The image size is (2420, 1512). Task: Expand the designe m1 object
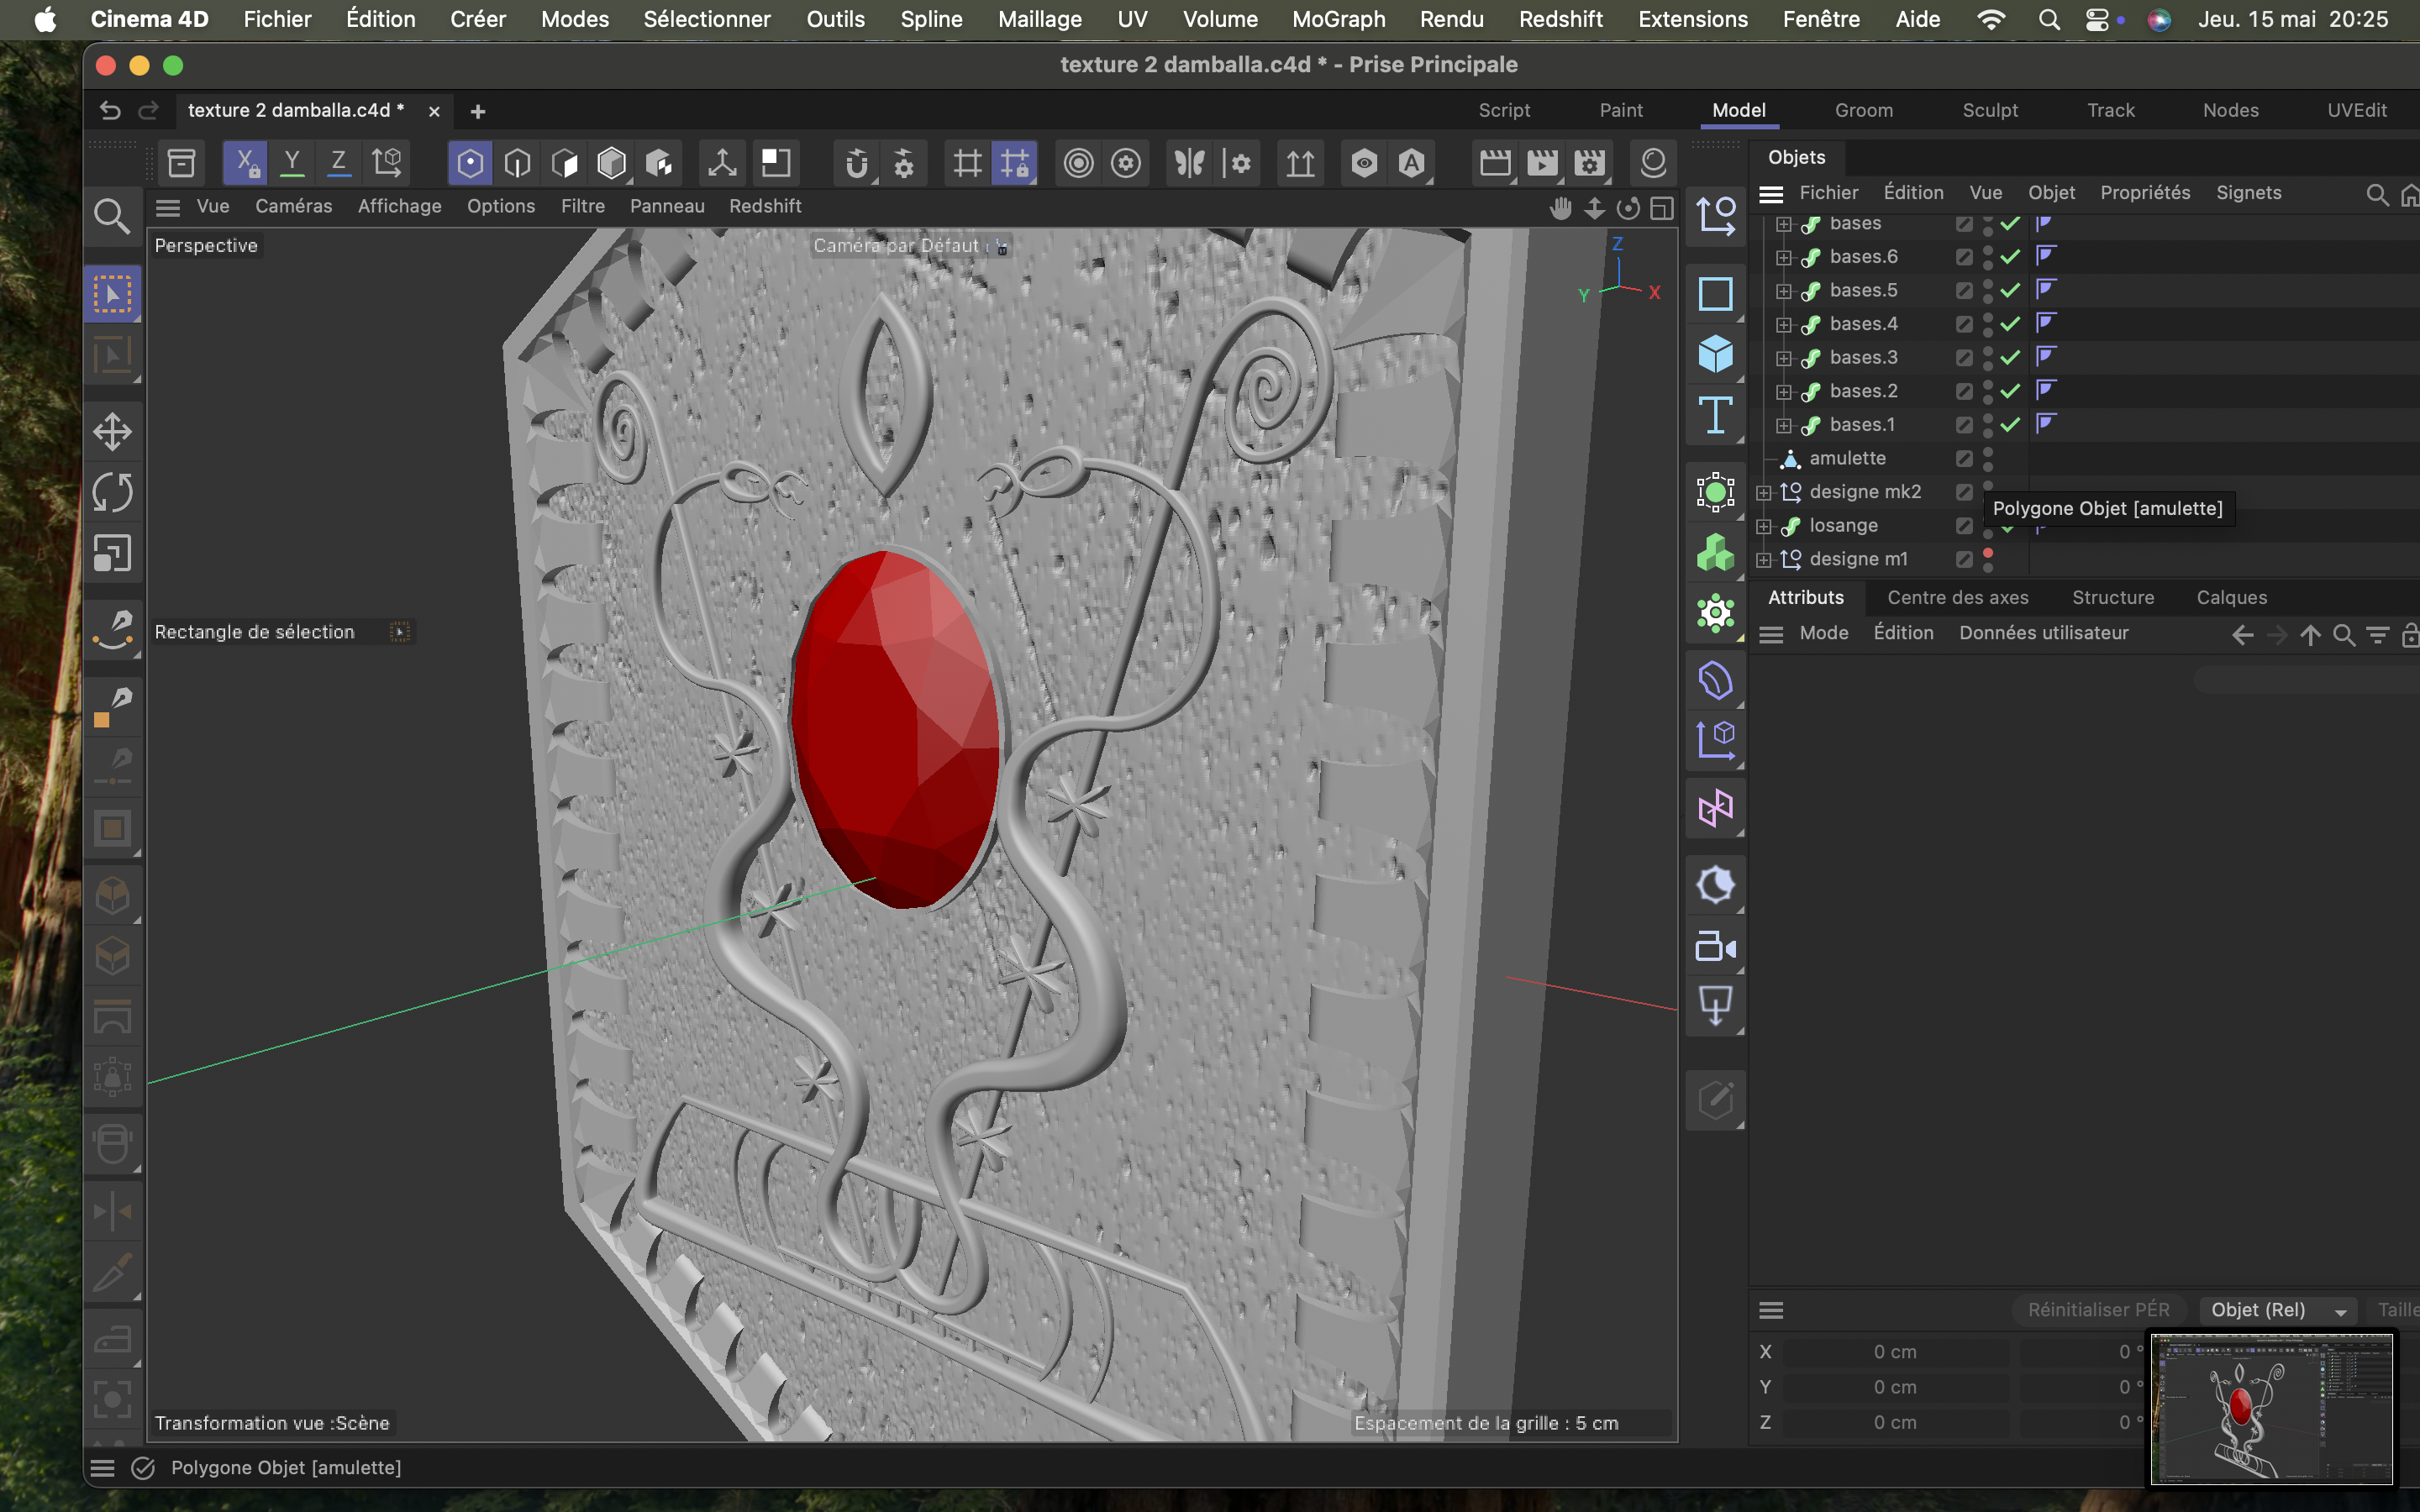pos(1764,559)
